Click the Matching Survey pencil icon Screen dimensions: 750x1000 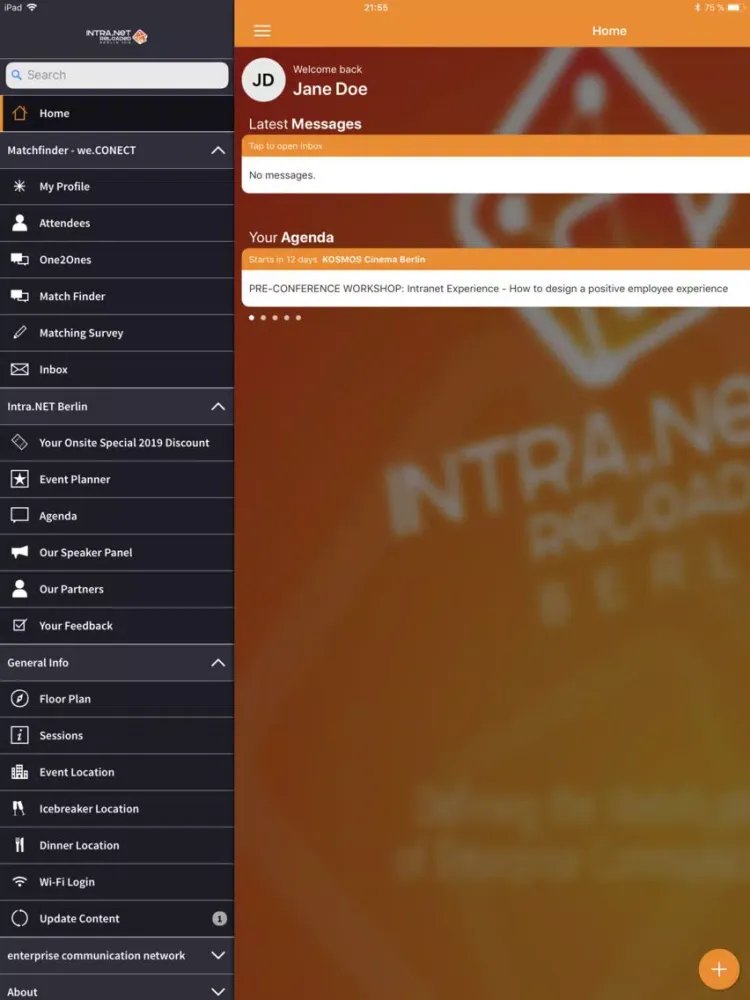click(x=20, y=332)
